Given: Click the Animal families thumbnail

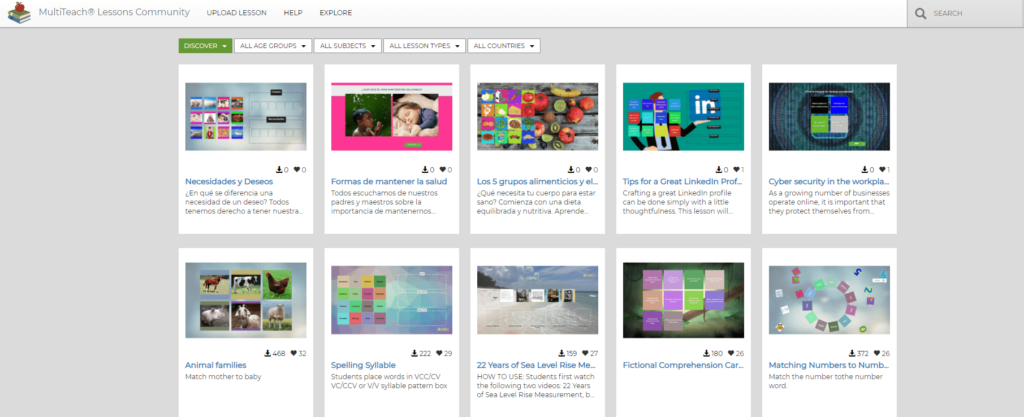Looking at the screenshot, I should pyautogui.click(x=246, y=300).
